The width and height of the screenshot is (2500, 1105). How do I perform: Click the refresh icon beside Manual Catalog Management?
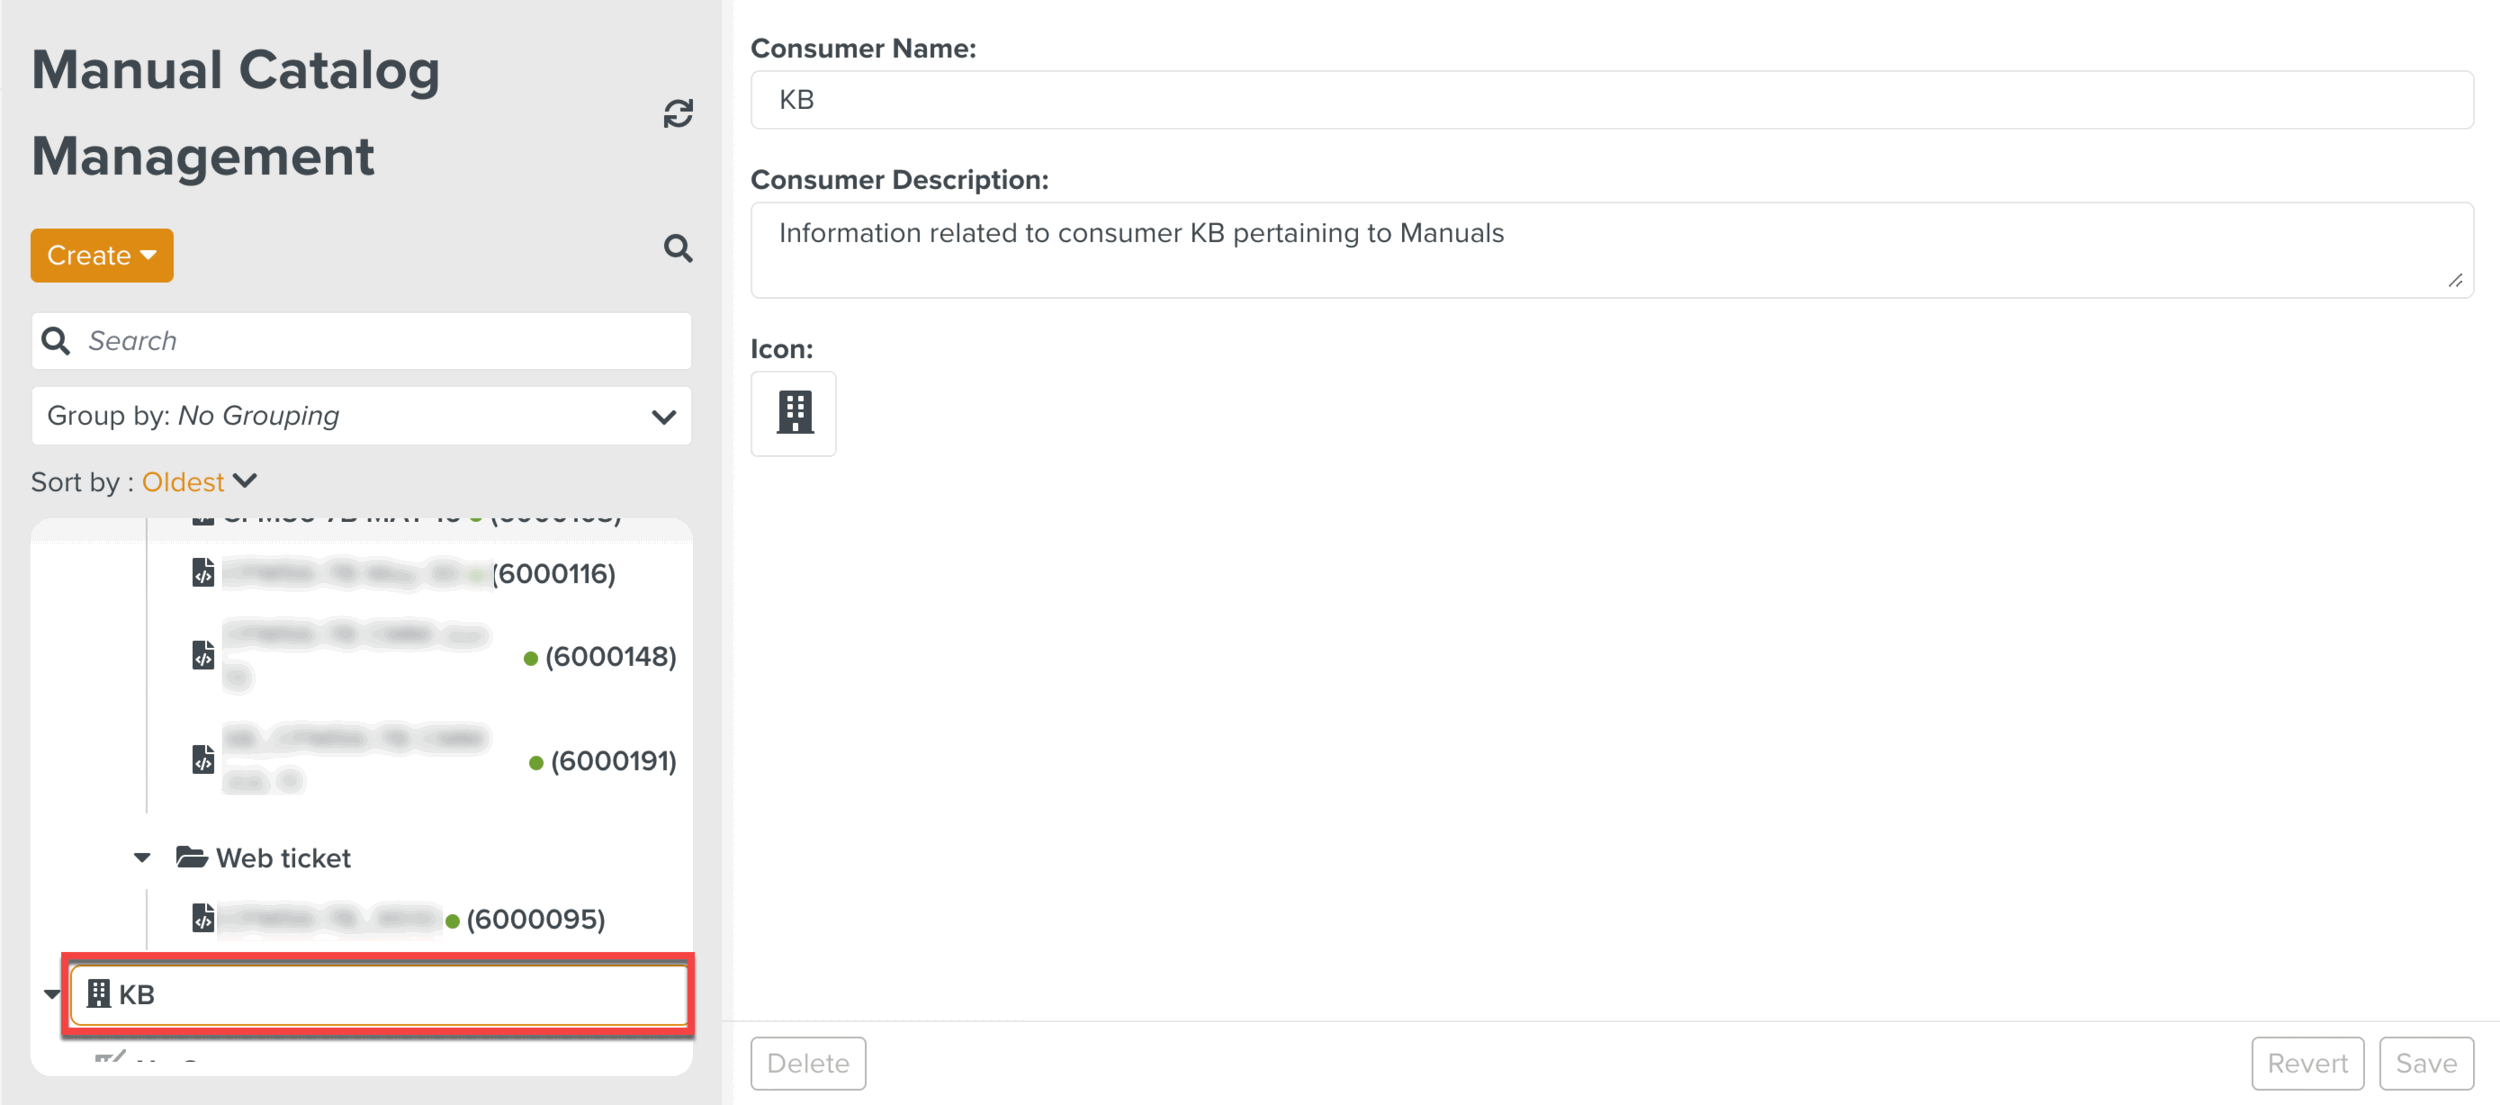click(679, 114)
